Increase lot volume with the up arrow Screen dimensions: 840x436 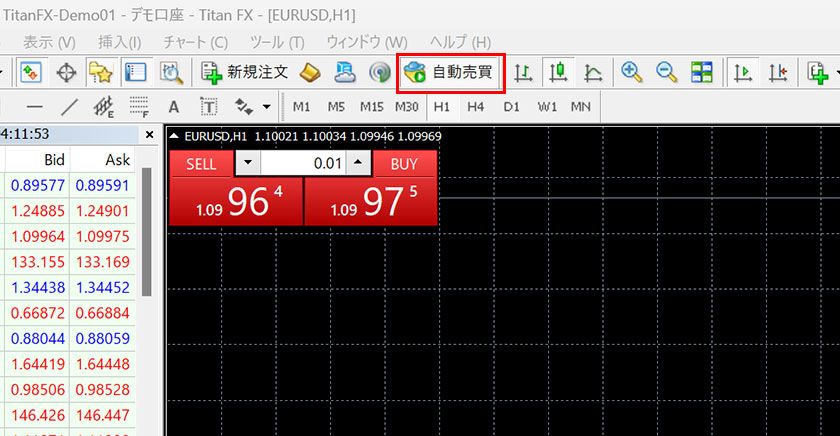[x=359, y=164]
